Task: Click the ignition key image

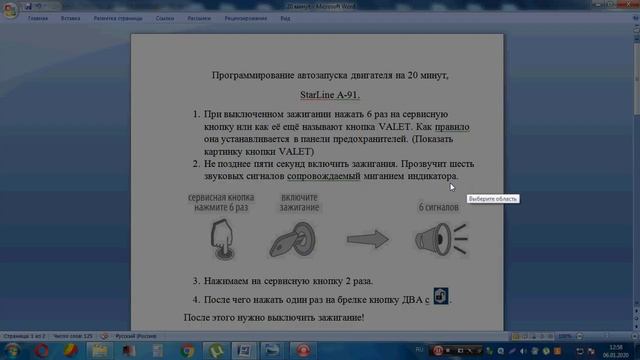Action: tap(292, 240)
